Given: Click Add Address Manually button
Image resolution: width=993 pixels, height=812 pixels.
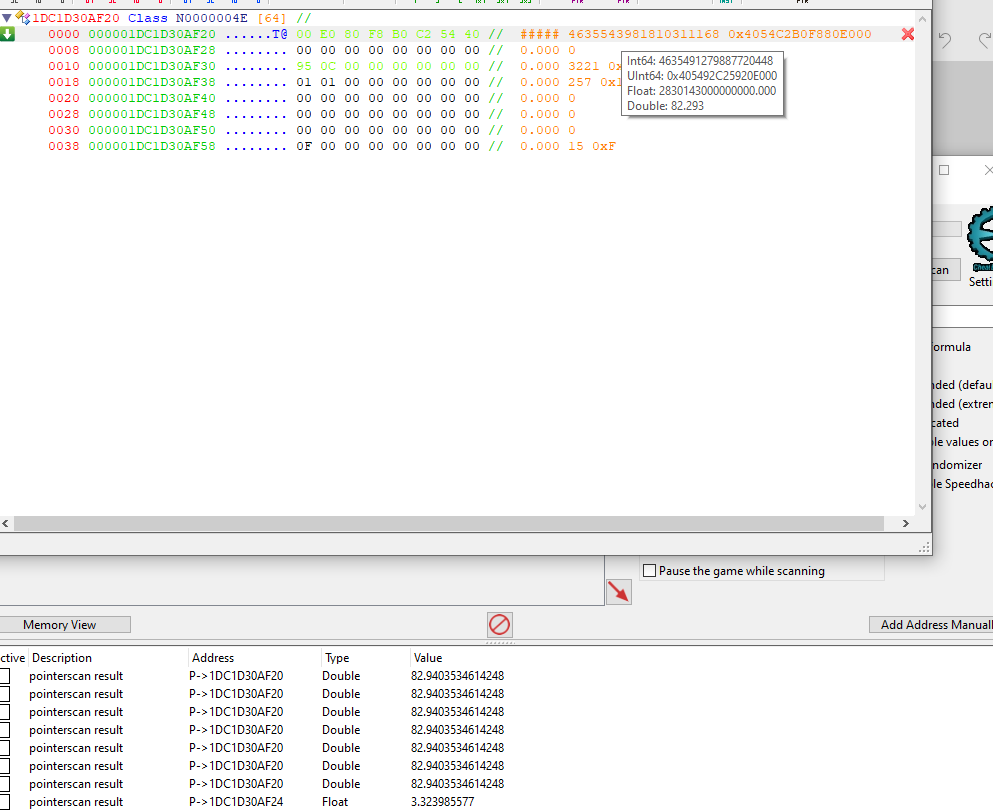Looking at the screenshot, I should 934,625.
